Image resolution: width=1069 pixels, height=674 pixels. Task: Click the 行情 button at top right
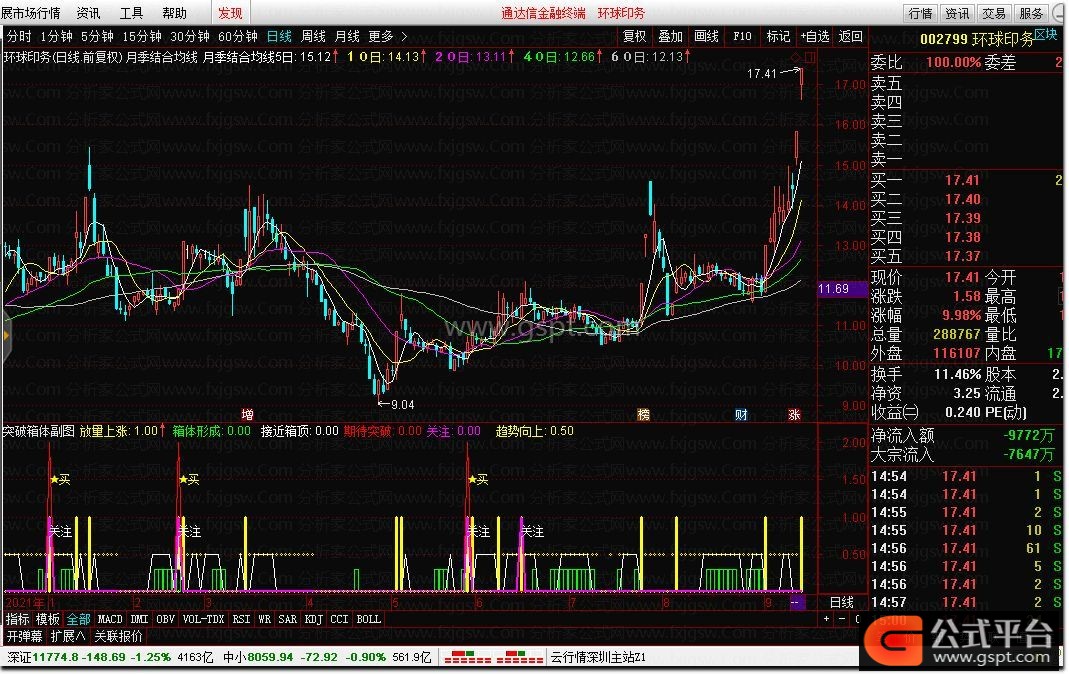click(920, 13)
